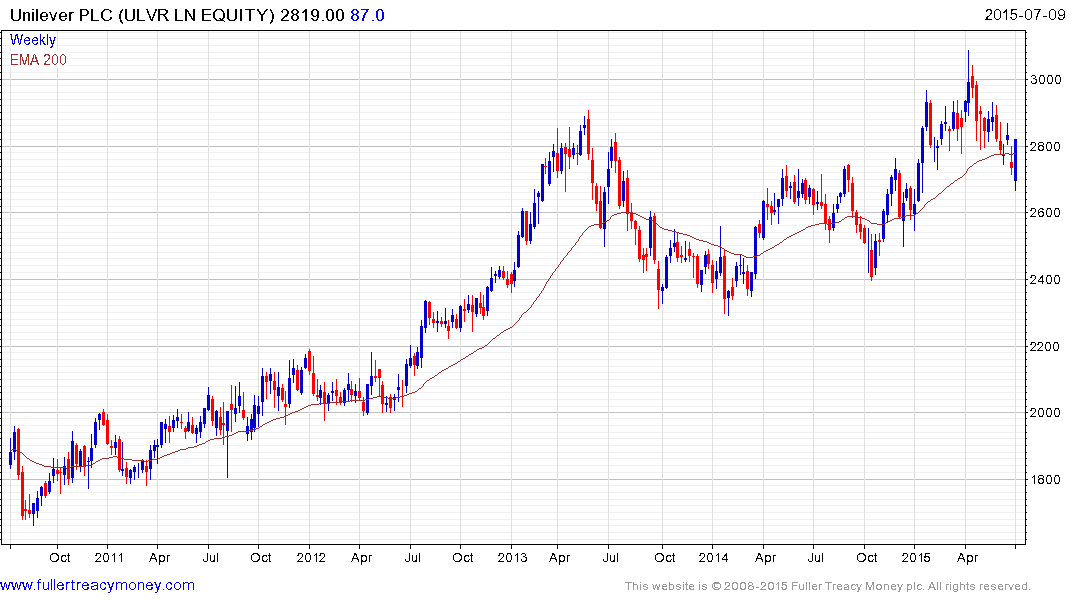Click the 2400 price axis label

(1046, 280)
